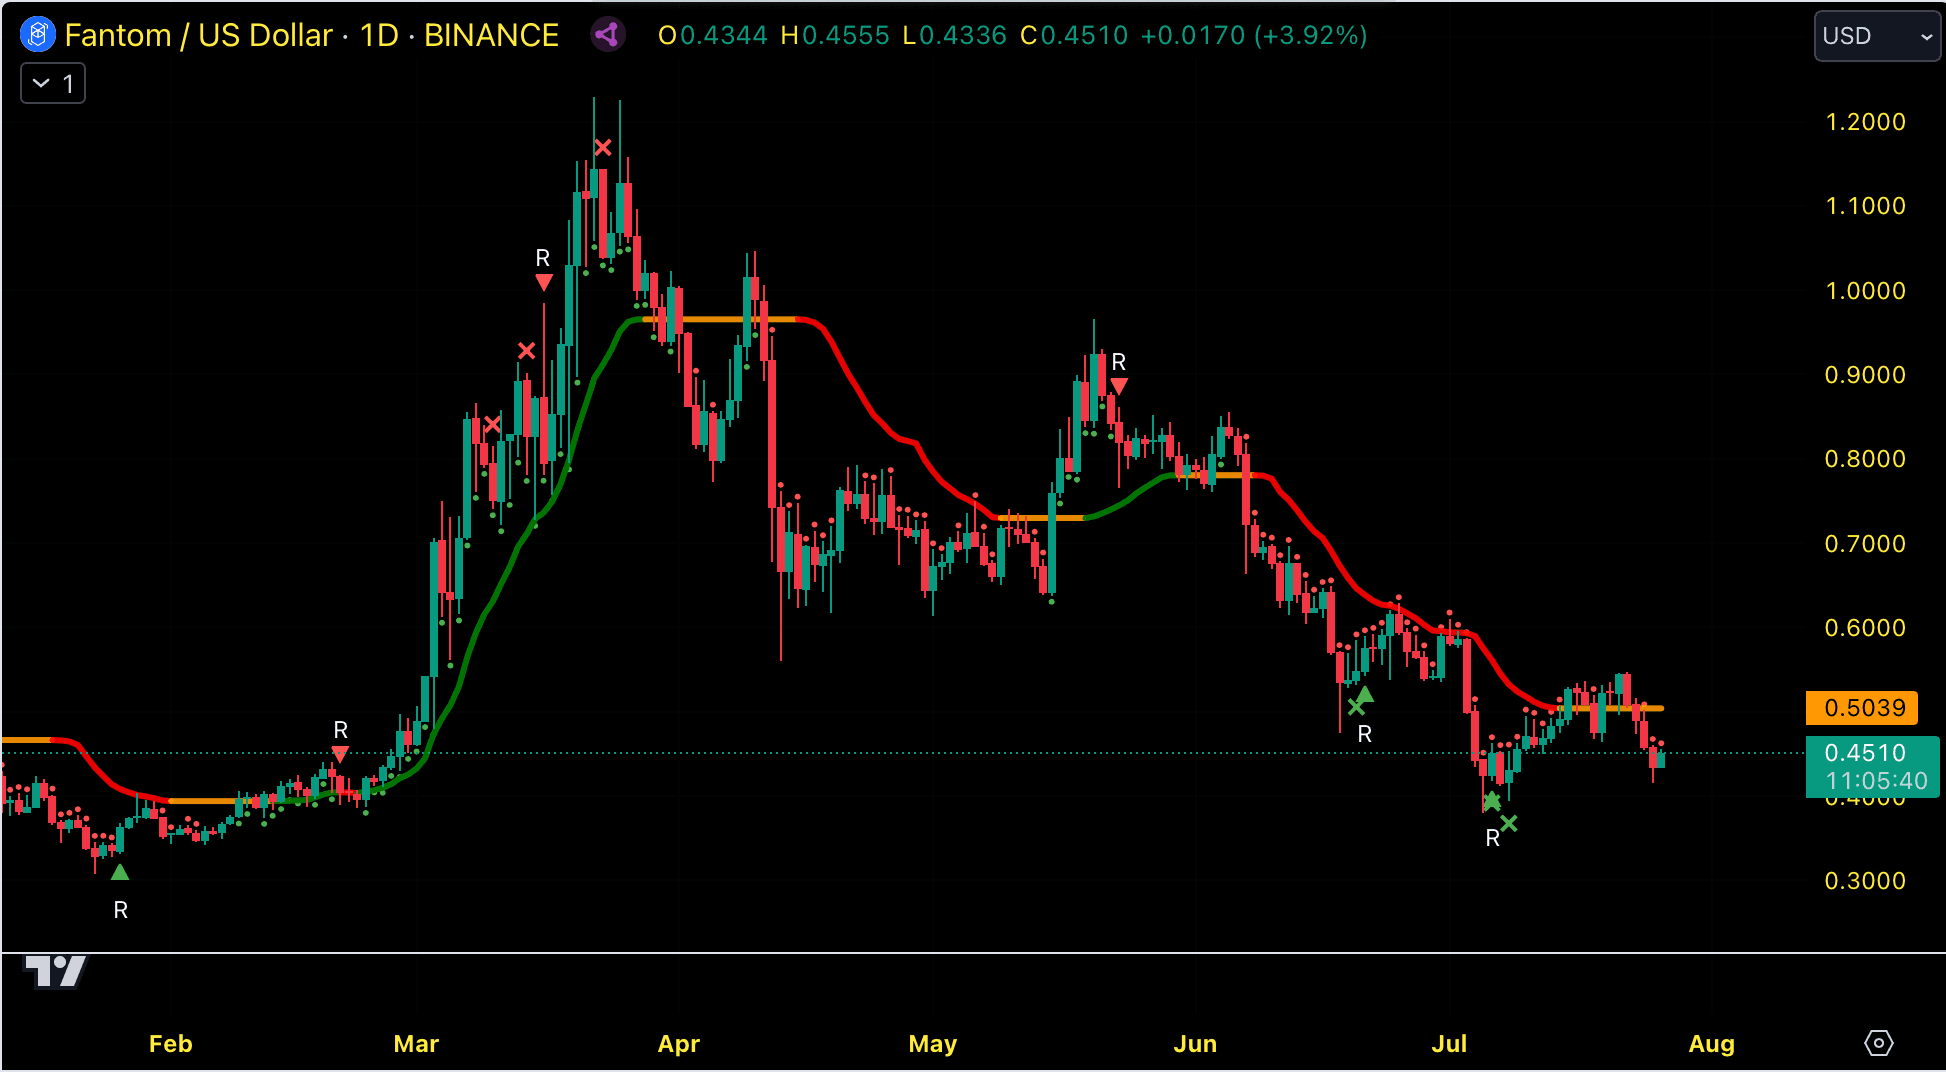The height and width of the screenshot is (1072, 1946).
Task: Click the red X marker at the March peak
Action: pos(603,148)
